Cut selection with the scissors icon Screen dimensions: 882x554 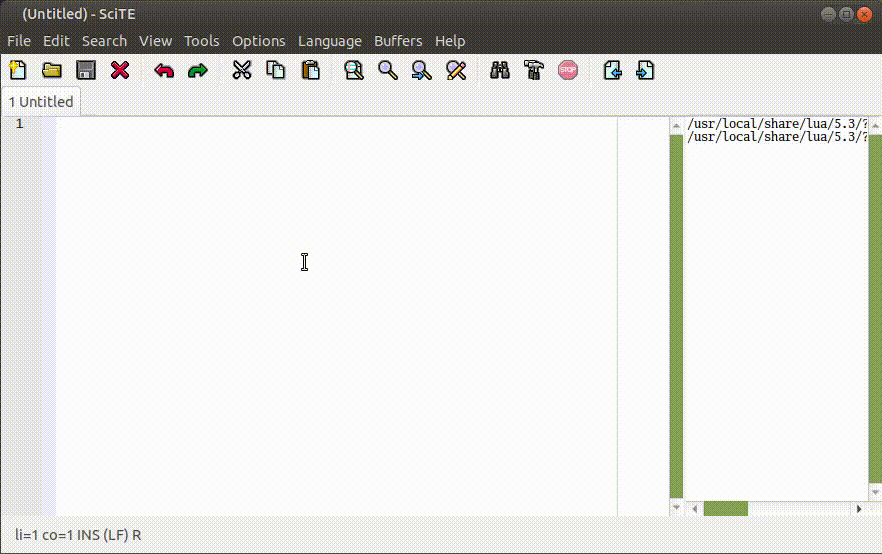(242, 70)
